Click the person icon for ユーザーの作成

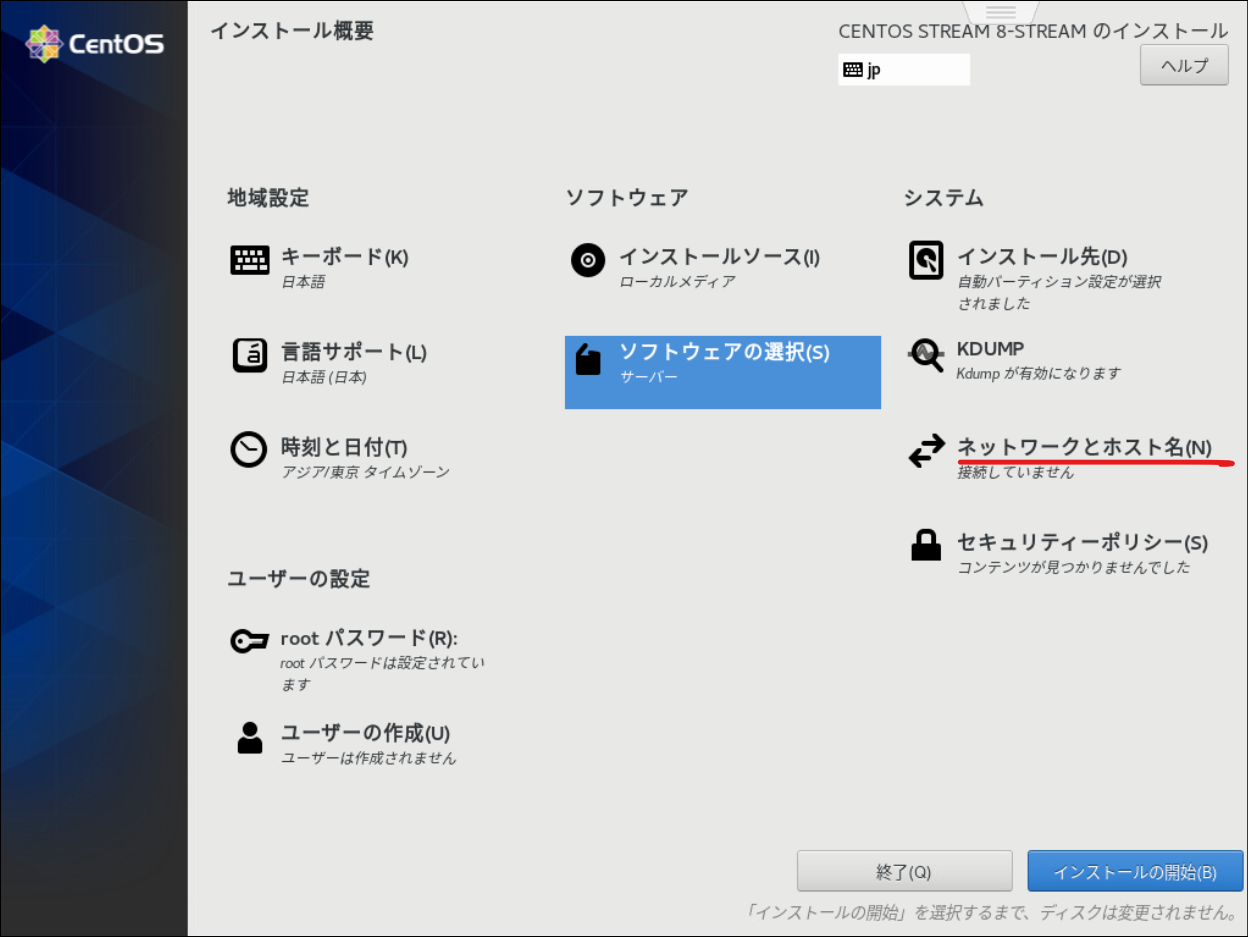pyautogui.click(x=249, y=737)
